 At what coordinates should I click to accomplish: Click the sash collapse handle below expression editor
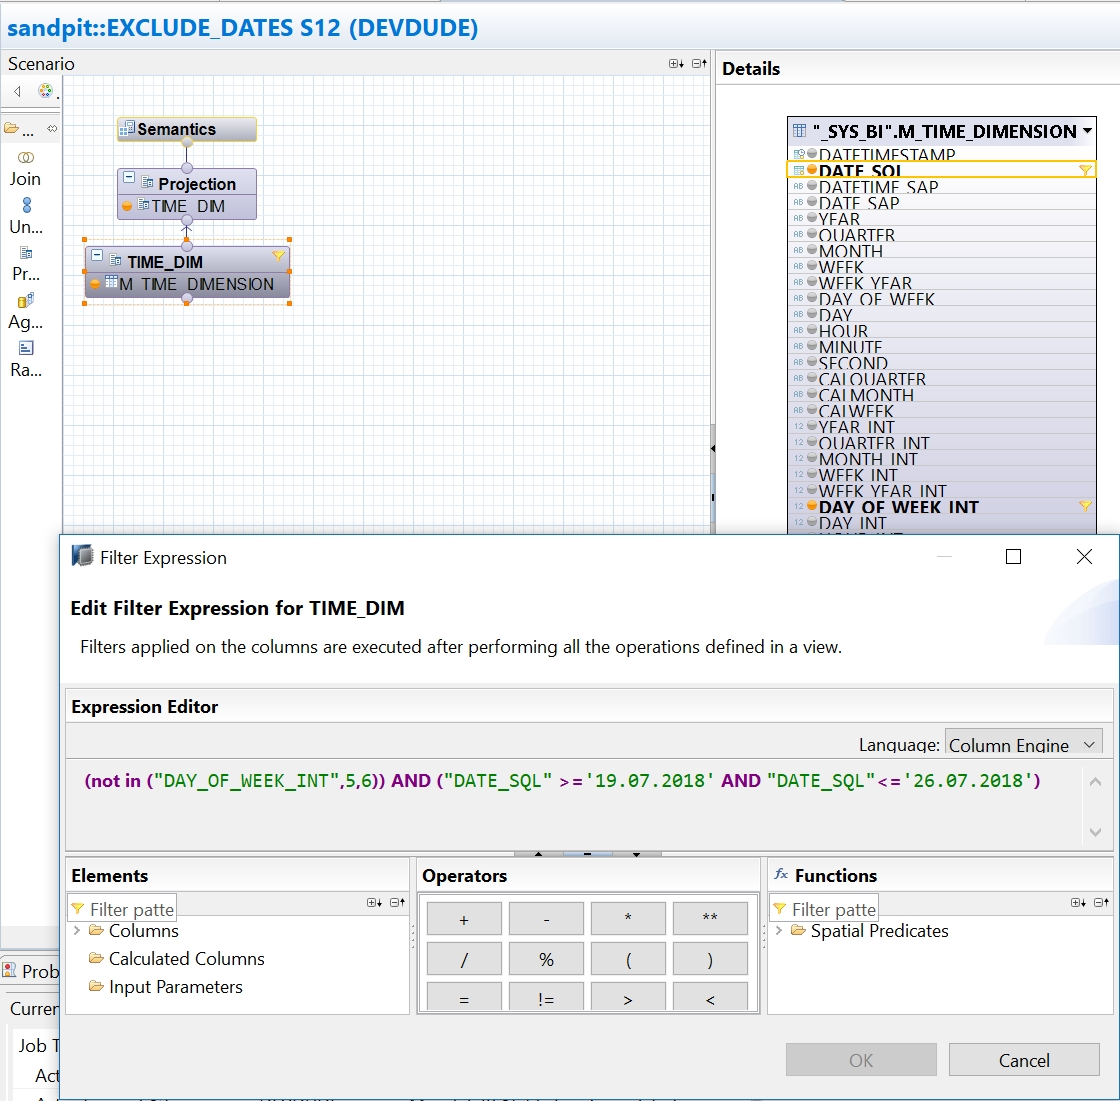pos(588,854)
